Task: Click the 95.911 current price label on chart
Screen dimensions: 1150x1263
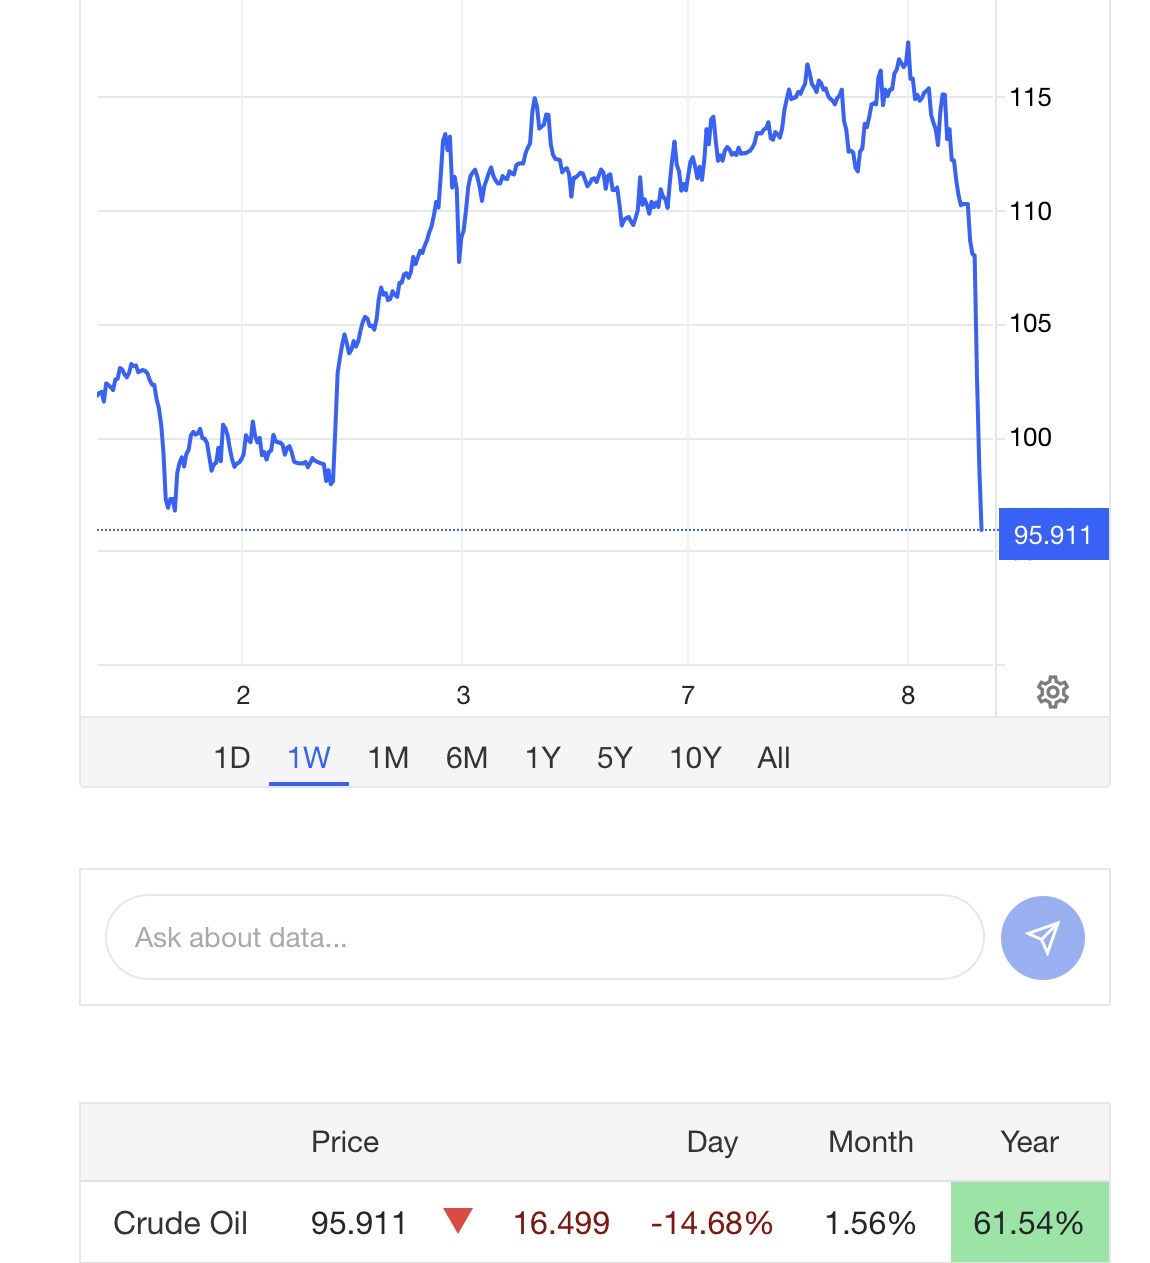Action: pos(1053,535)
